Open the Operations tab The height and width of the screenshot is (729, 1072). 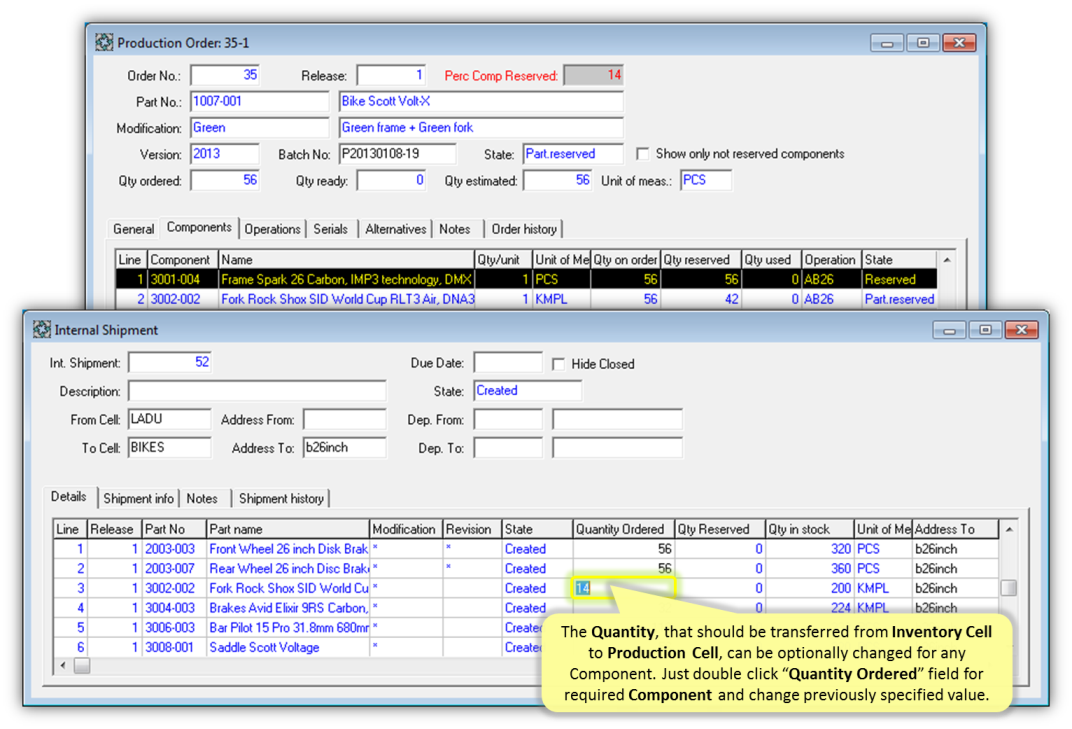coord(272,229)
